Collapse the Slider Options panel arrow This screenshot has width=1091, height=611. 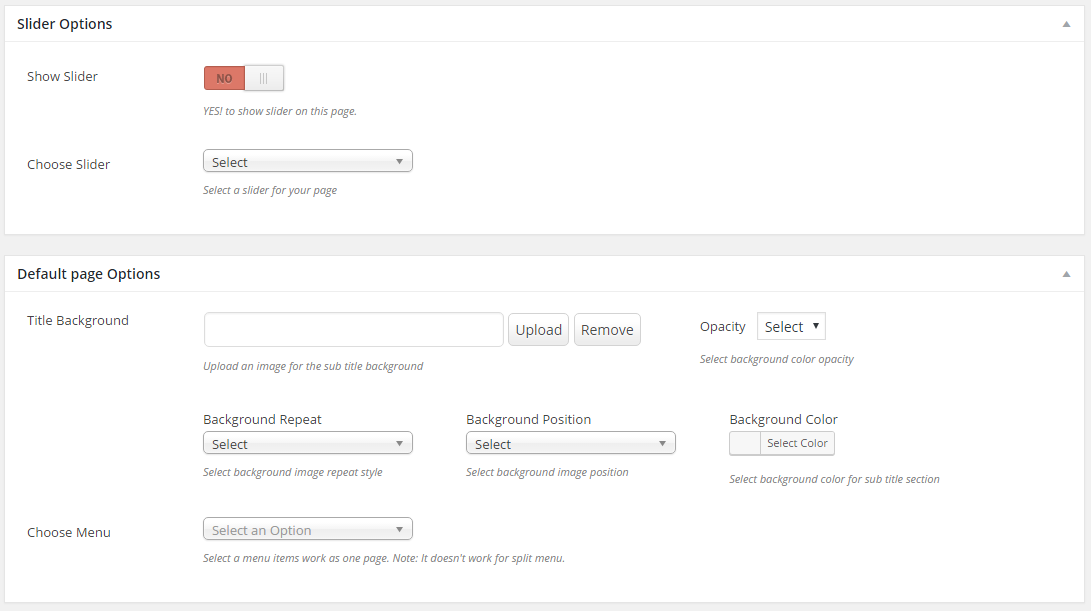click(1066, 24)
